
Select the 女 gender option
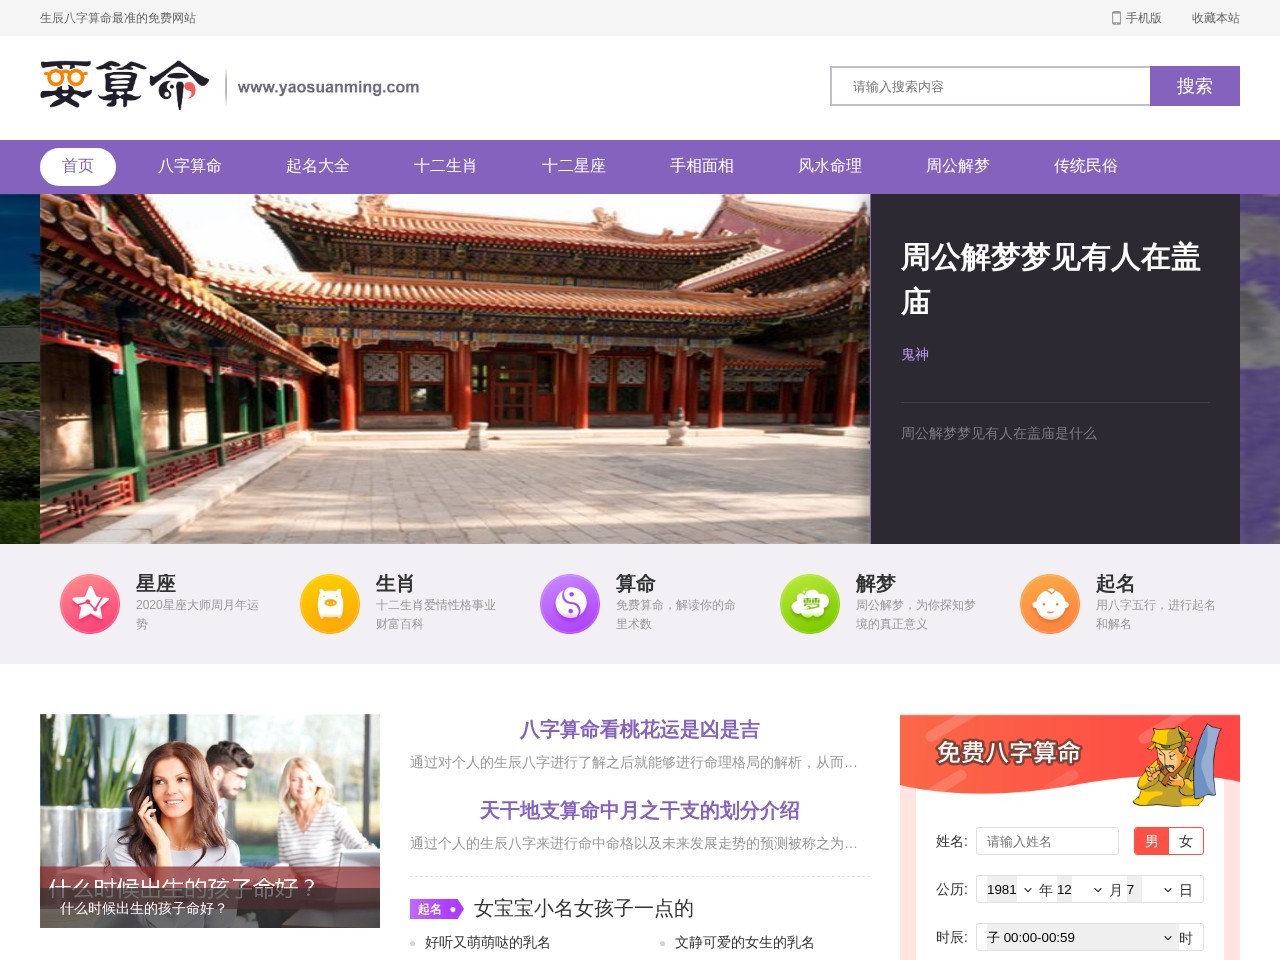pos(1186,841)
